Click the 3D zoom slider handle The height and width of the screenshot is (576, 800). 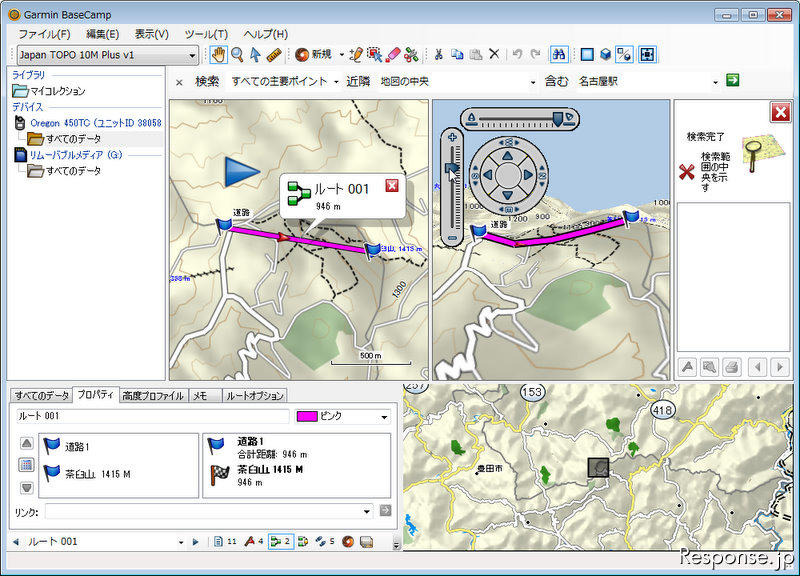(x=452, y=168)
